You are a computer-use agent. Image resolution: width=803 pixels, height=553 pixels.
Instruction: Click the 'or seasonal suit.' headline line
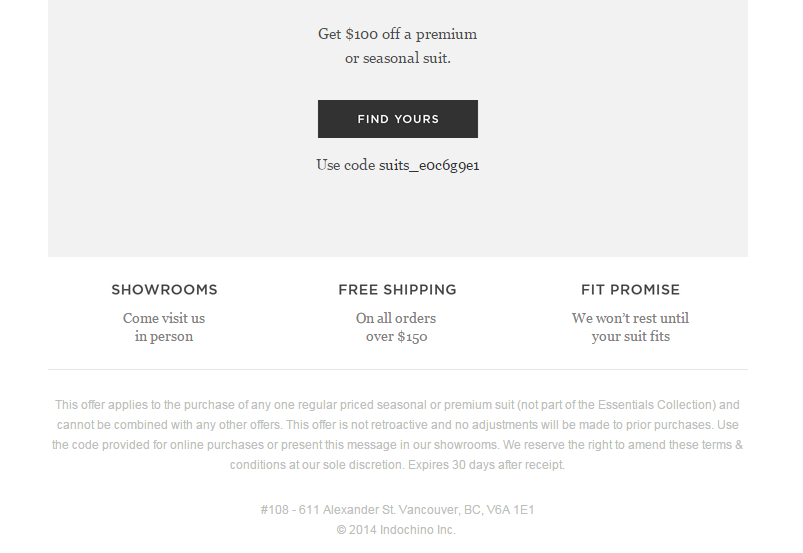pos(398,58)
